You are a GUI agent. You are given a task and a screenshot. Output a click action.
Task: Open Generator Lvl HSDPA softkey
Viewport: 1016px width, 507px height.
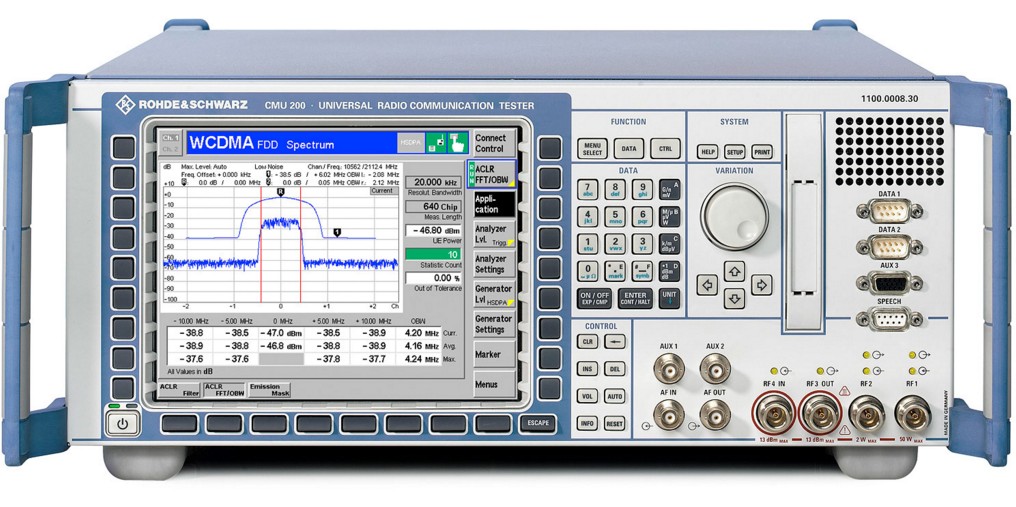(494, 295)
